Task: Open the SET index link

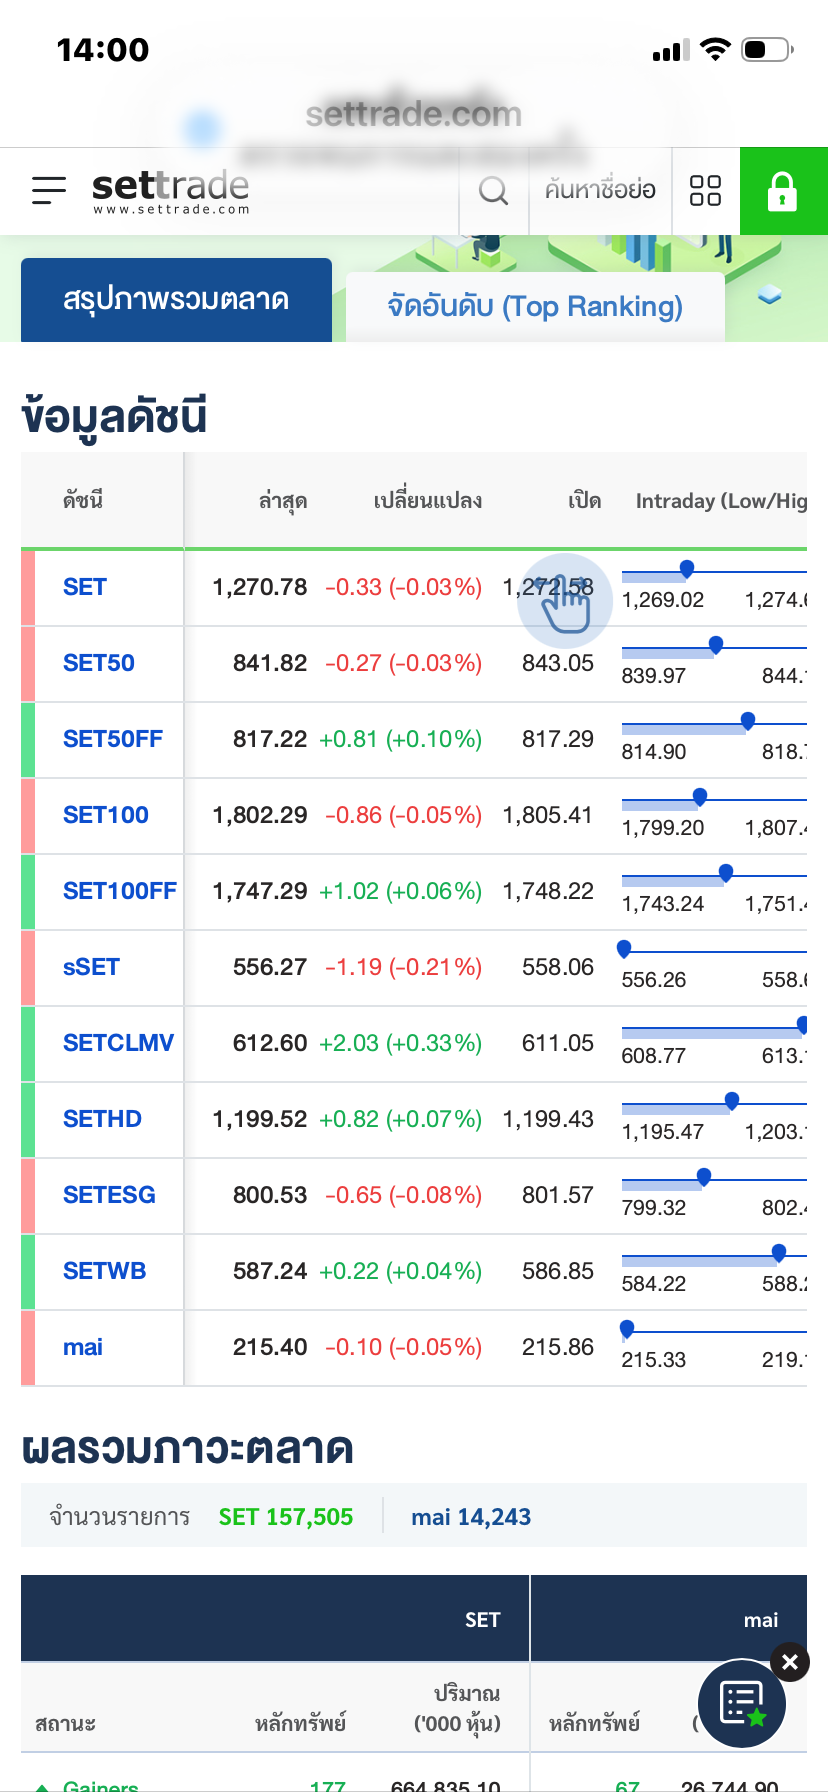Action: (85, 587)
